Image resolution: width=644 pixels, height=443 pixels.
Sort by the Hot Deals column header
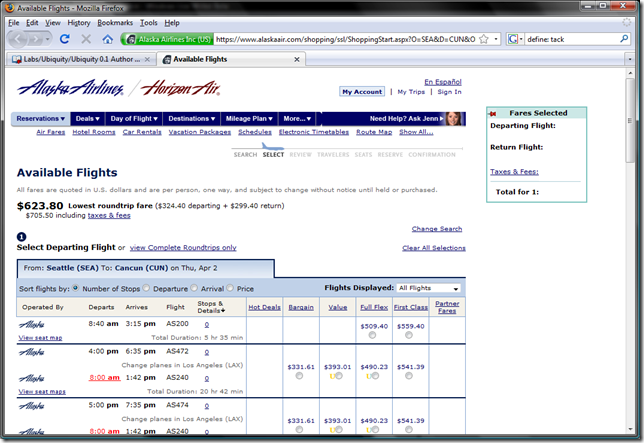click(x=264, y=307)
